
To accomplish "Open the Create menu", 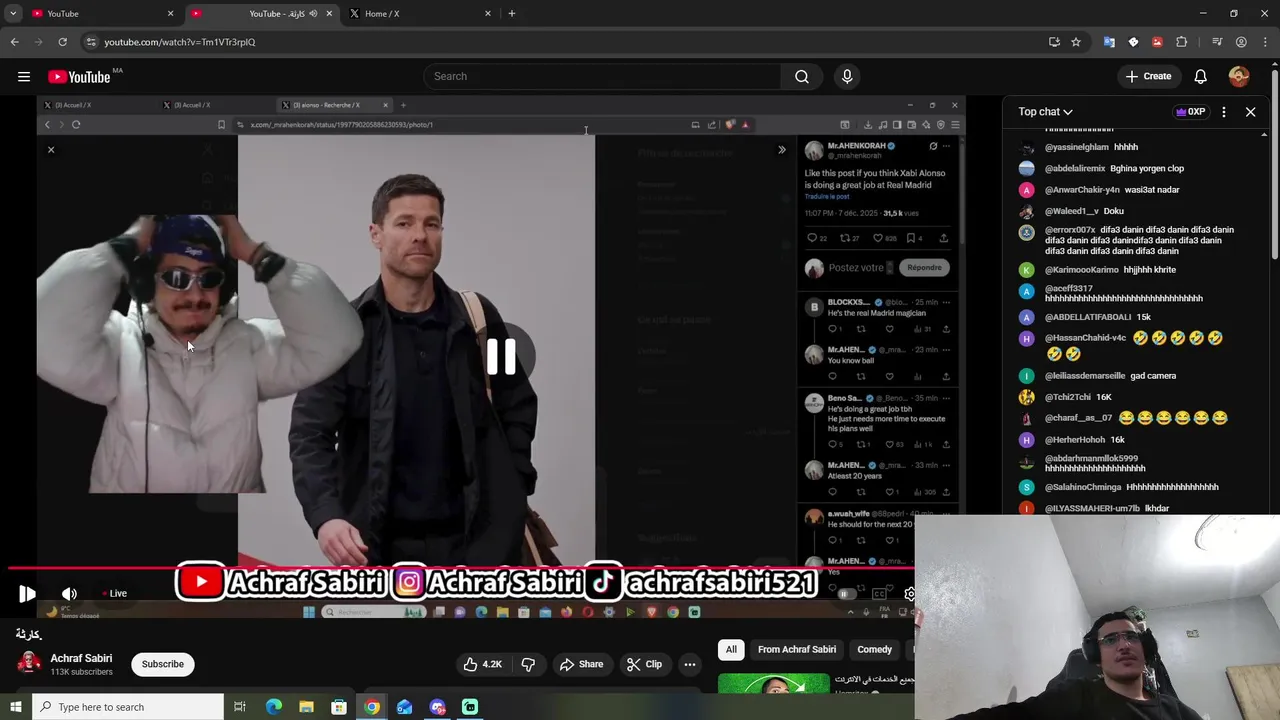I will pyautogui.click(x=1148, y=76).
